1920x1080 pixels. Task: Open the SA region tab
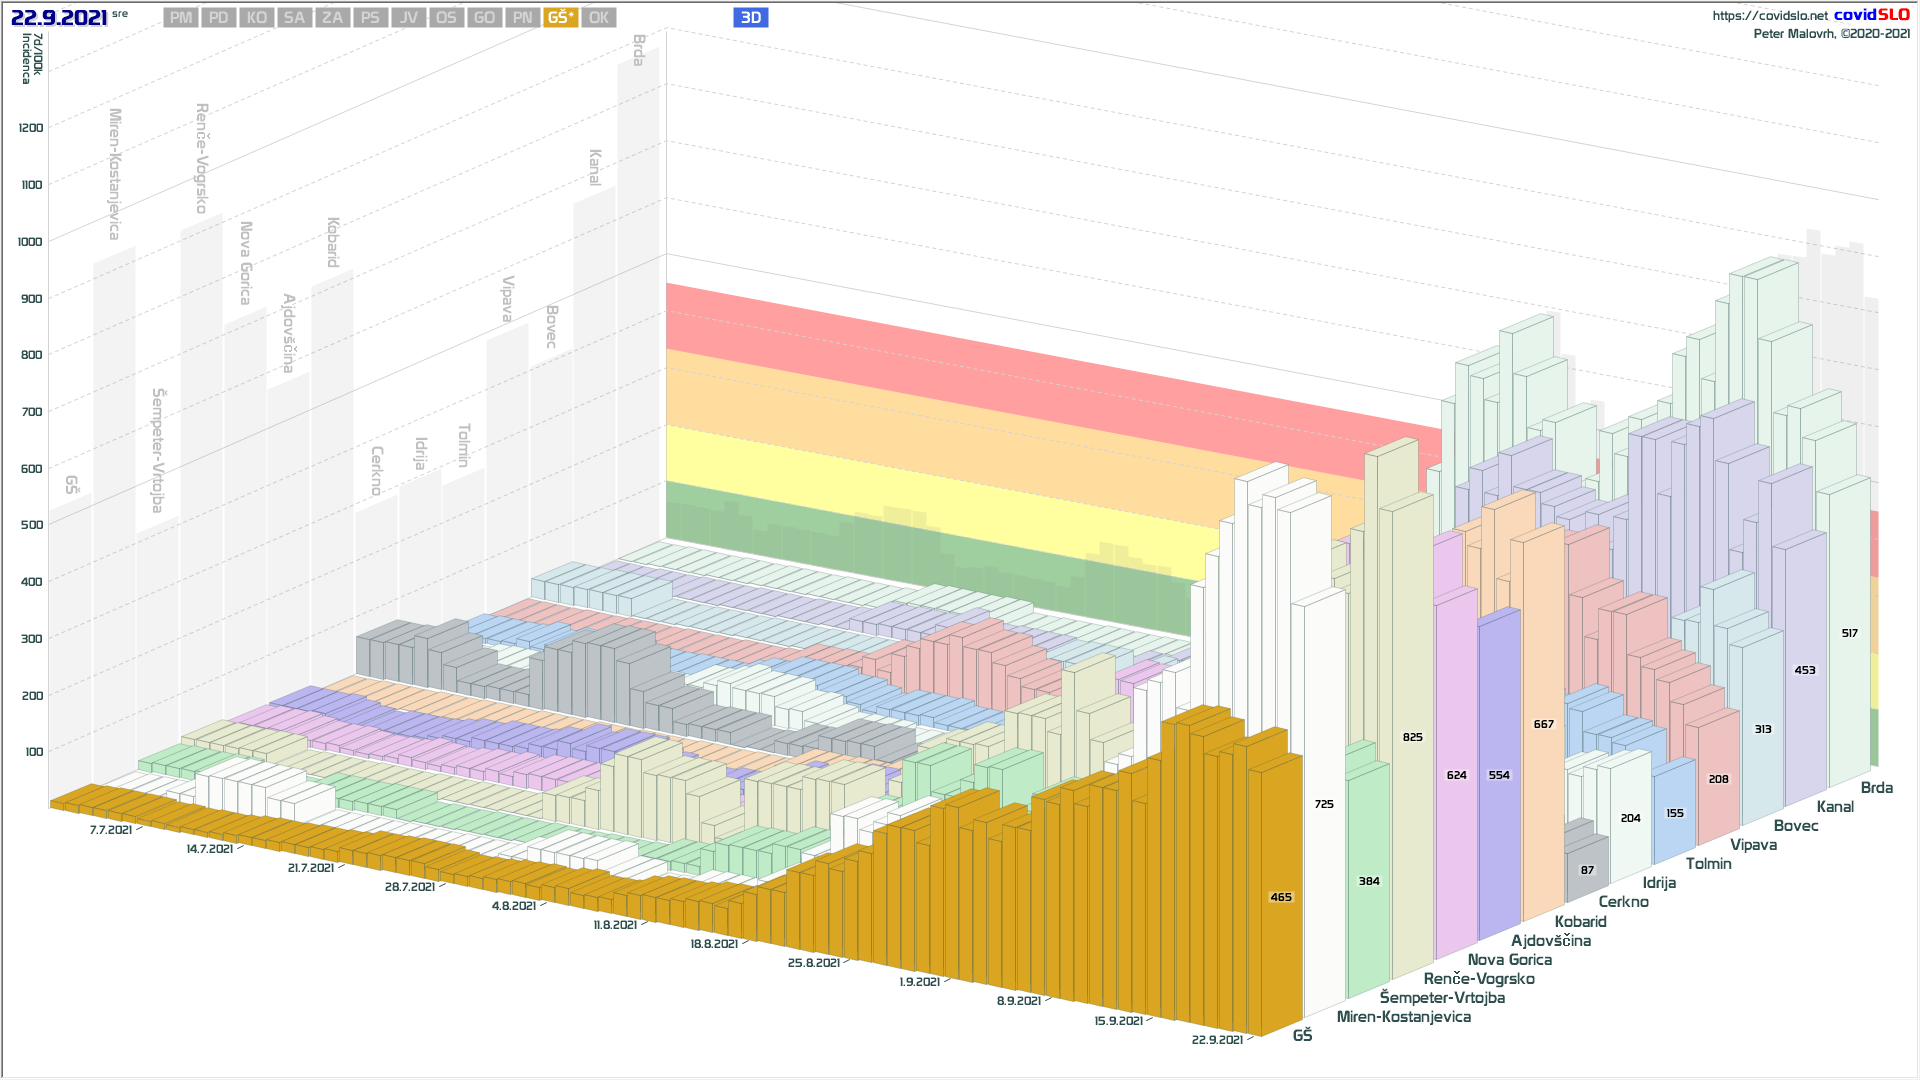[294, 18]
